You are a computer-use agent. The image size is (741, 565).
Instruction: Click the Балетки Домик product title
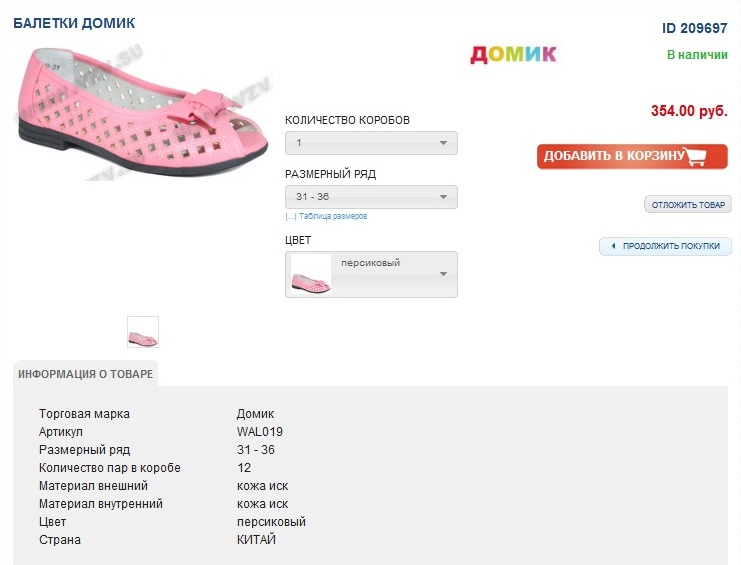point(74,23)
